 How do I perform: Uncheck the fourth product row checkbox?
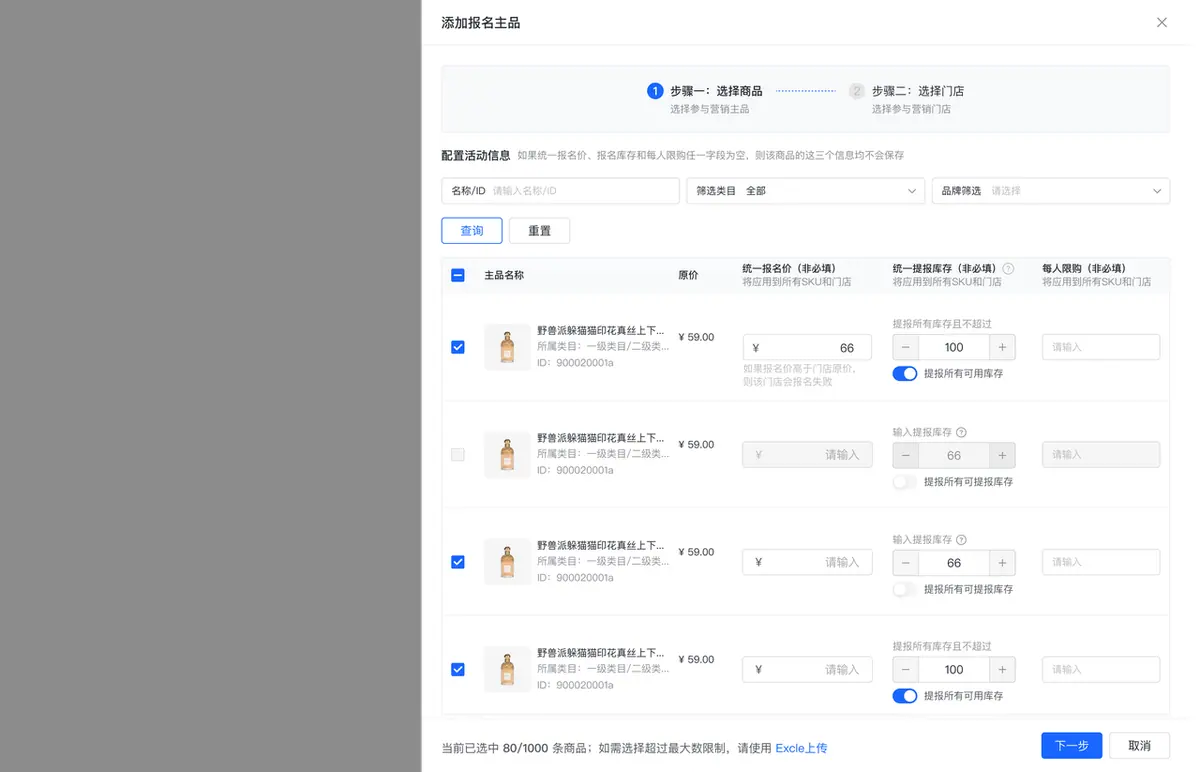(458, 669)
